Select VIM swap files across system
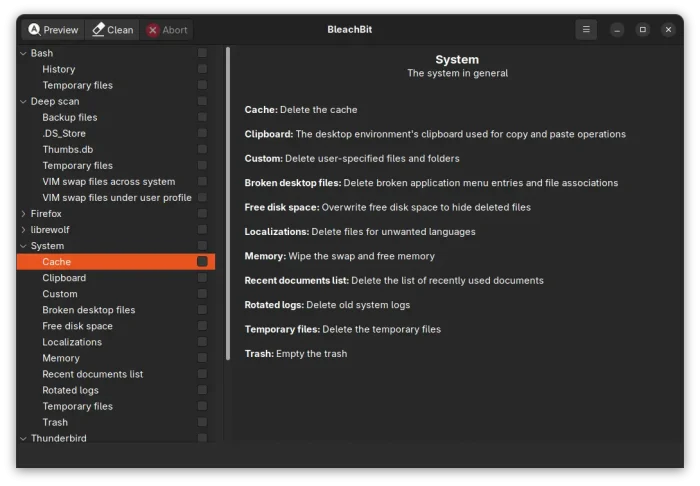The image size is (700, 486). (x=108, y=182)
